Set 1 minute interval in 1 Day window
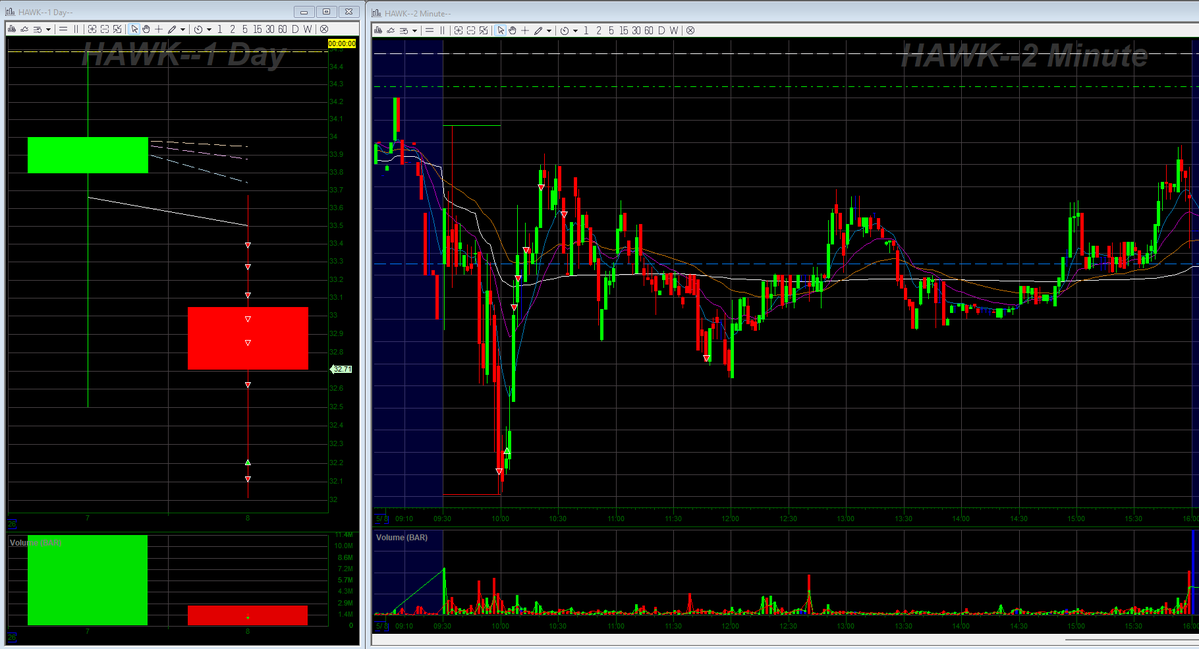Screen dimensions: 1199x649 click(219, 29)
